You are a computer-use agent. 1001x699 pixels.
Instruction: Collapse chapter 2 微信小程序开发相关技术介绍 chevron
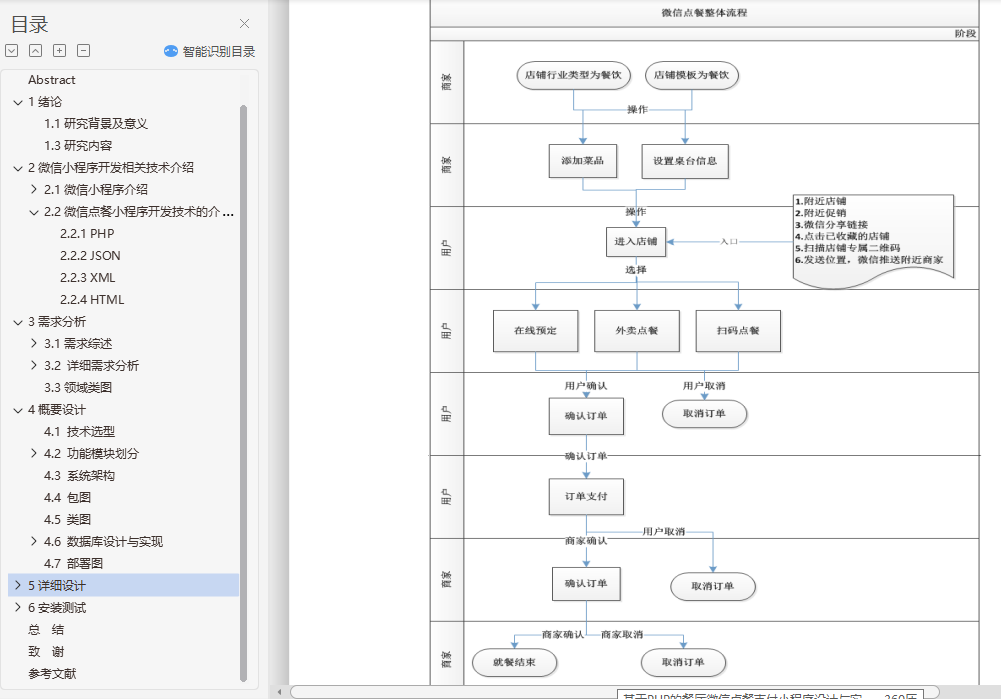coord(18,168)
